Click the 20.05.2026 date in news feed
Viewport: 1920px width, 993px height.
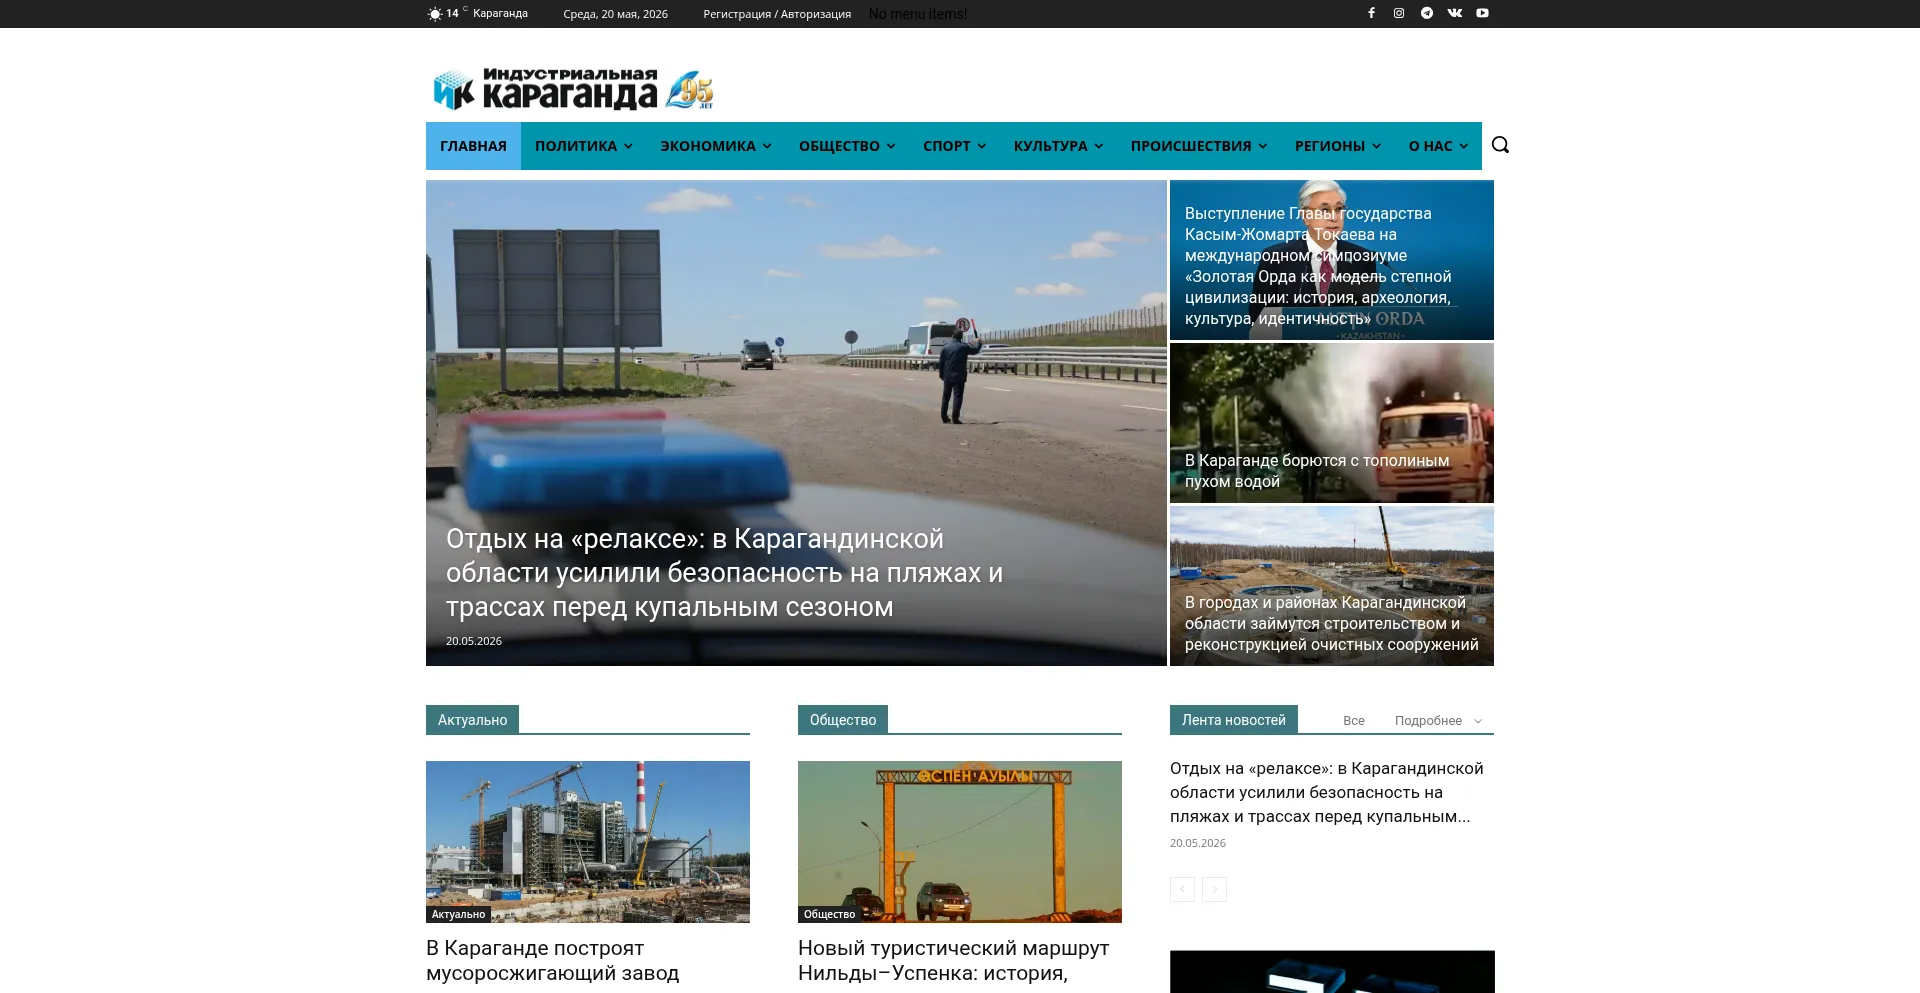[1198, 843]
